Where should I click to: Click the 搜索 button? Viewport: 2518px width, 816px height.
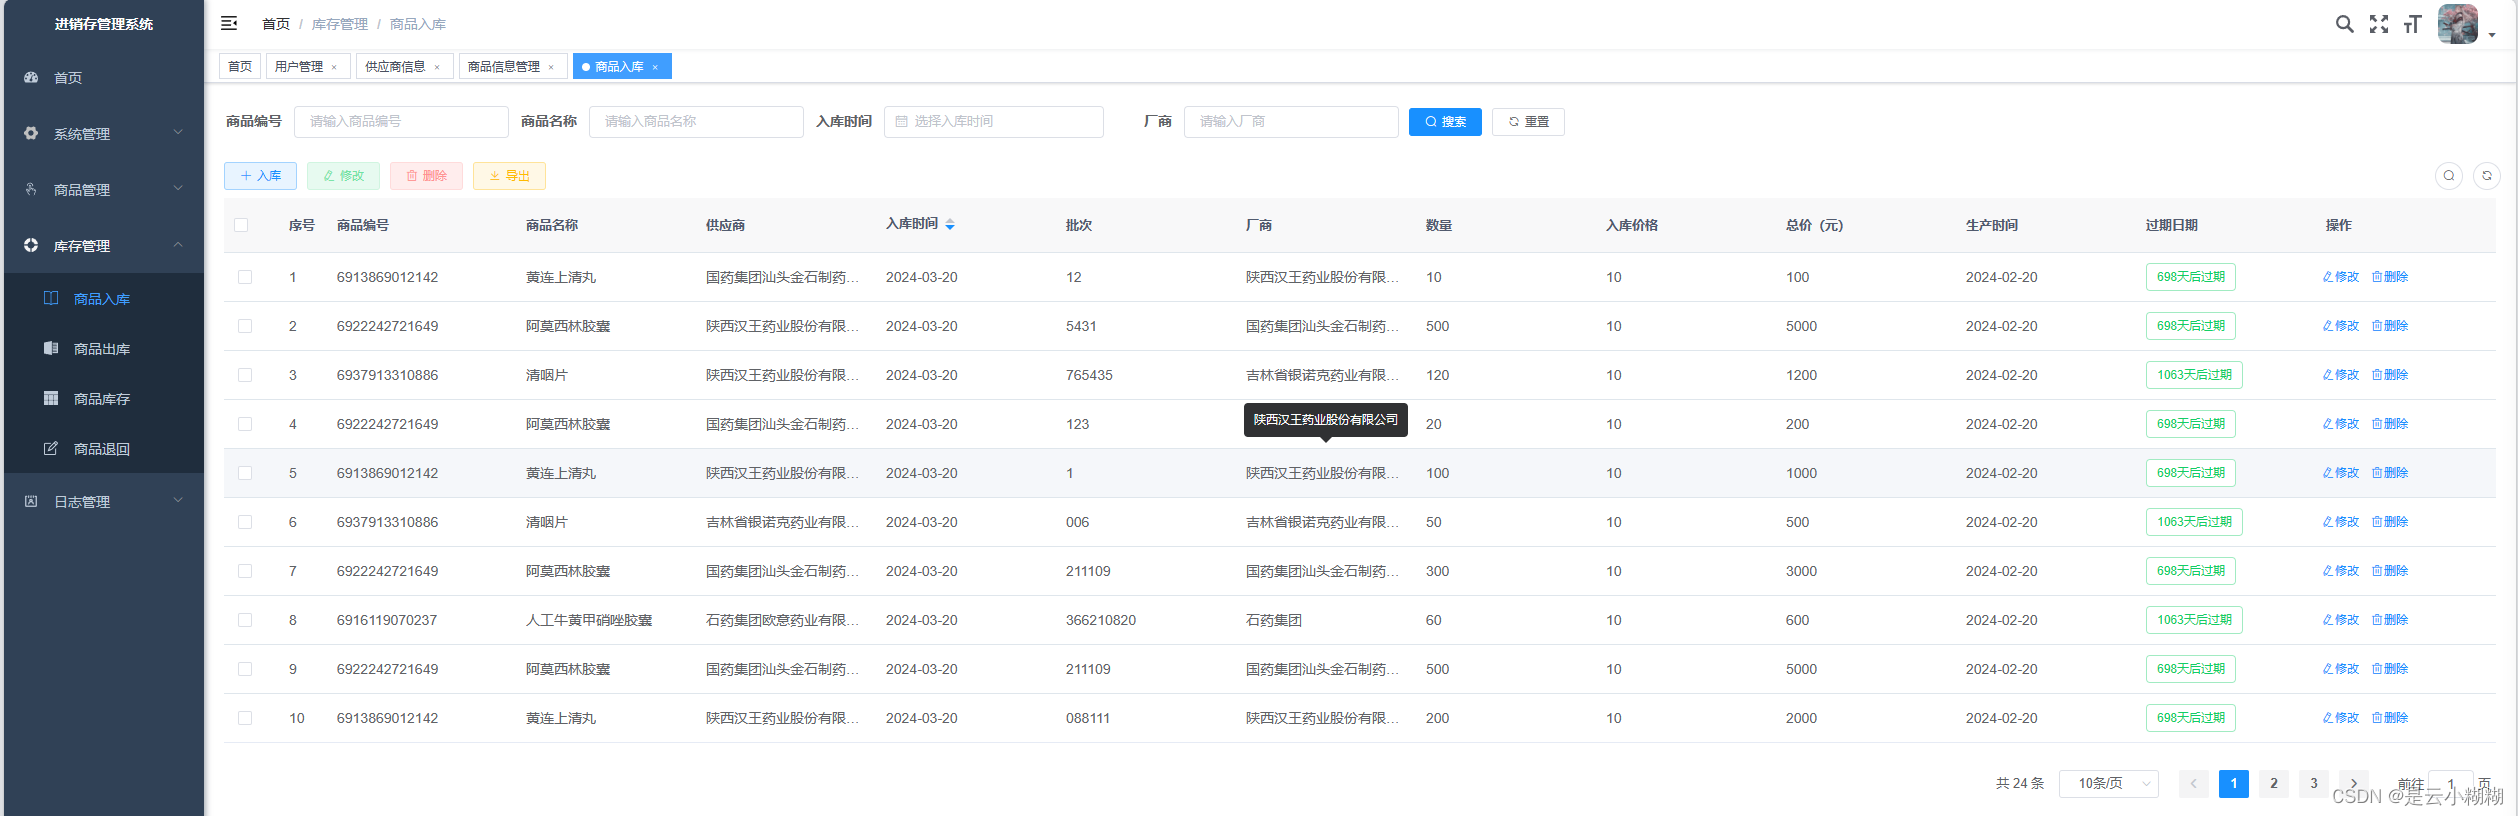point(1445,122)
